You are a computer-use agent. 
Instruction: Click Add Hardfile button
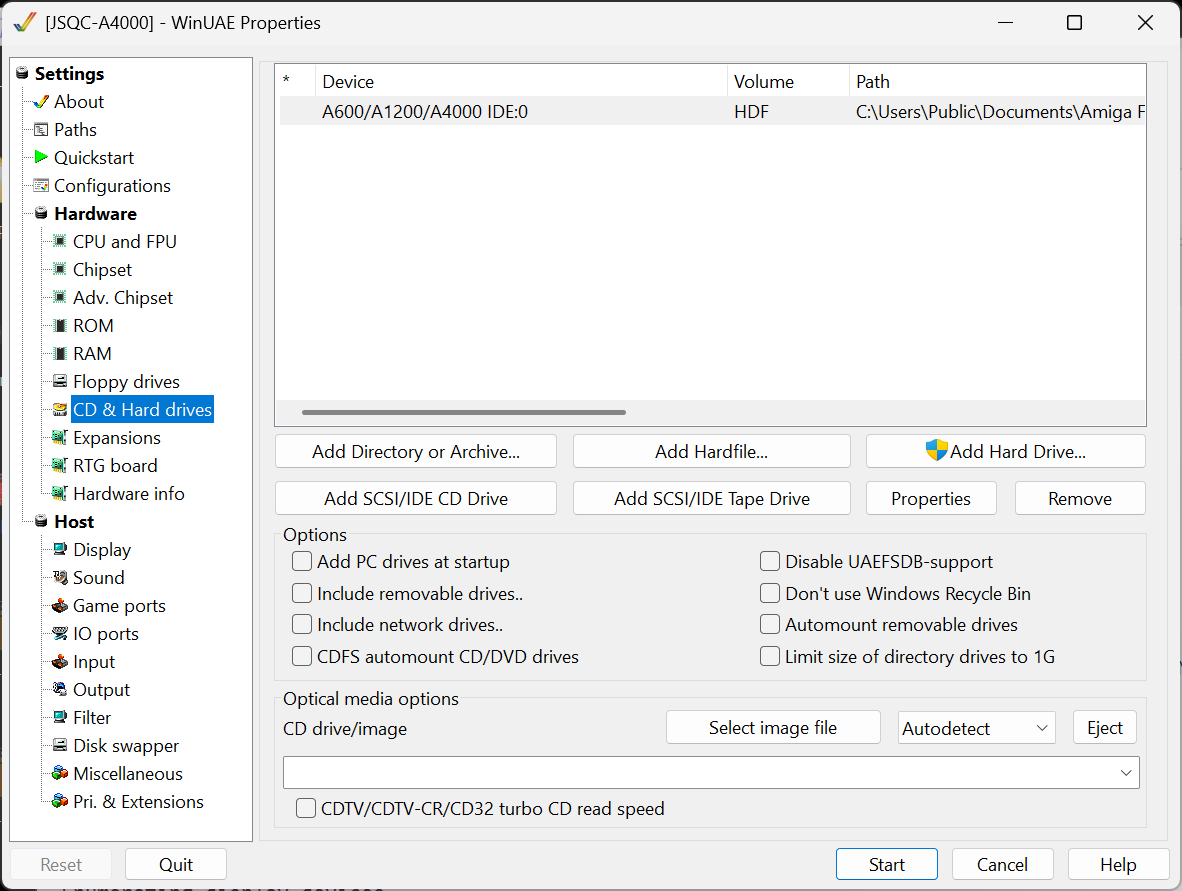click(712, 452)
